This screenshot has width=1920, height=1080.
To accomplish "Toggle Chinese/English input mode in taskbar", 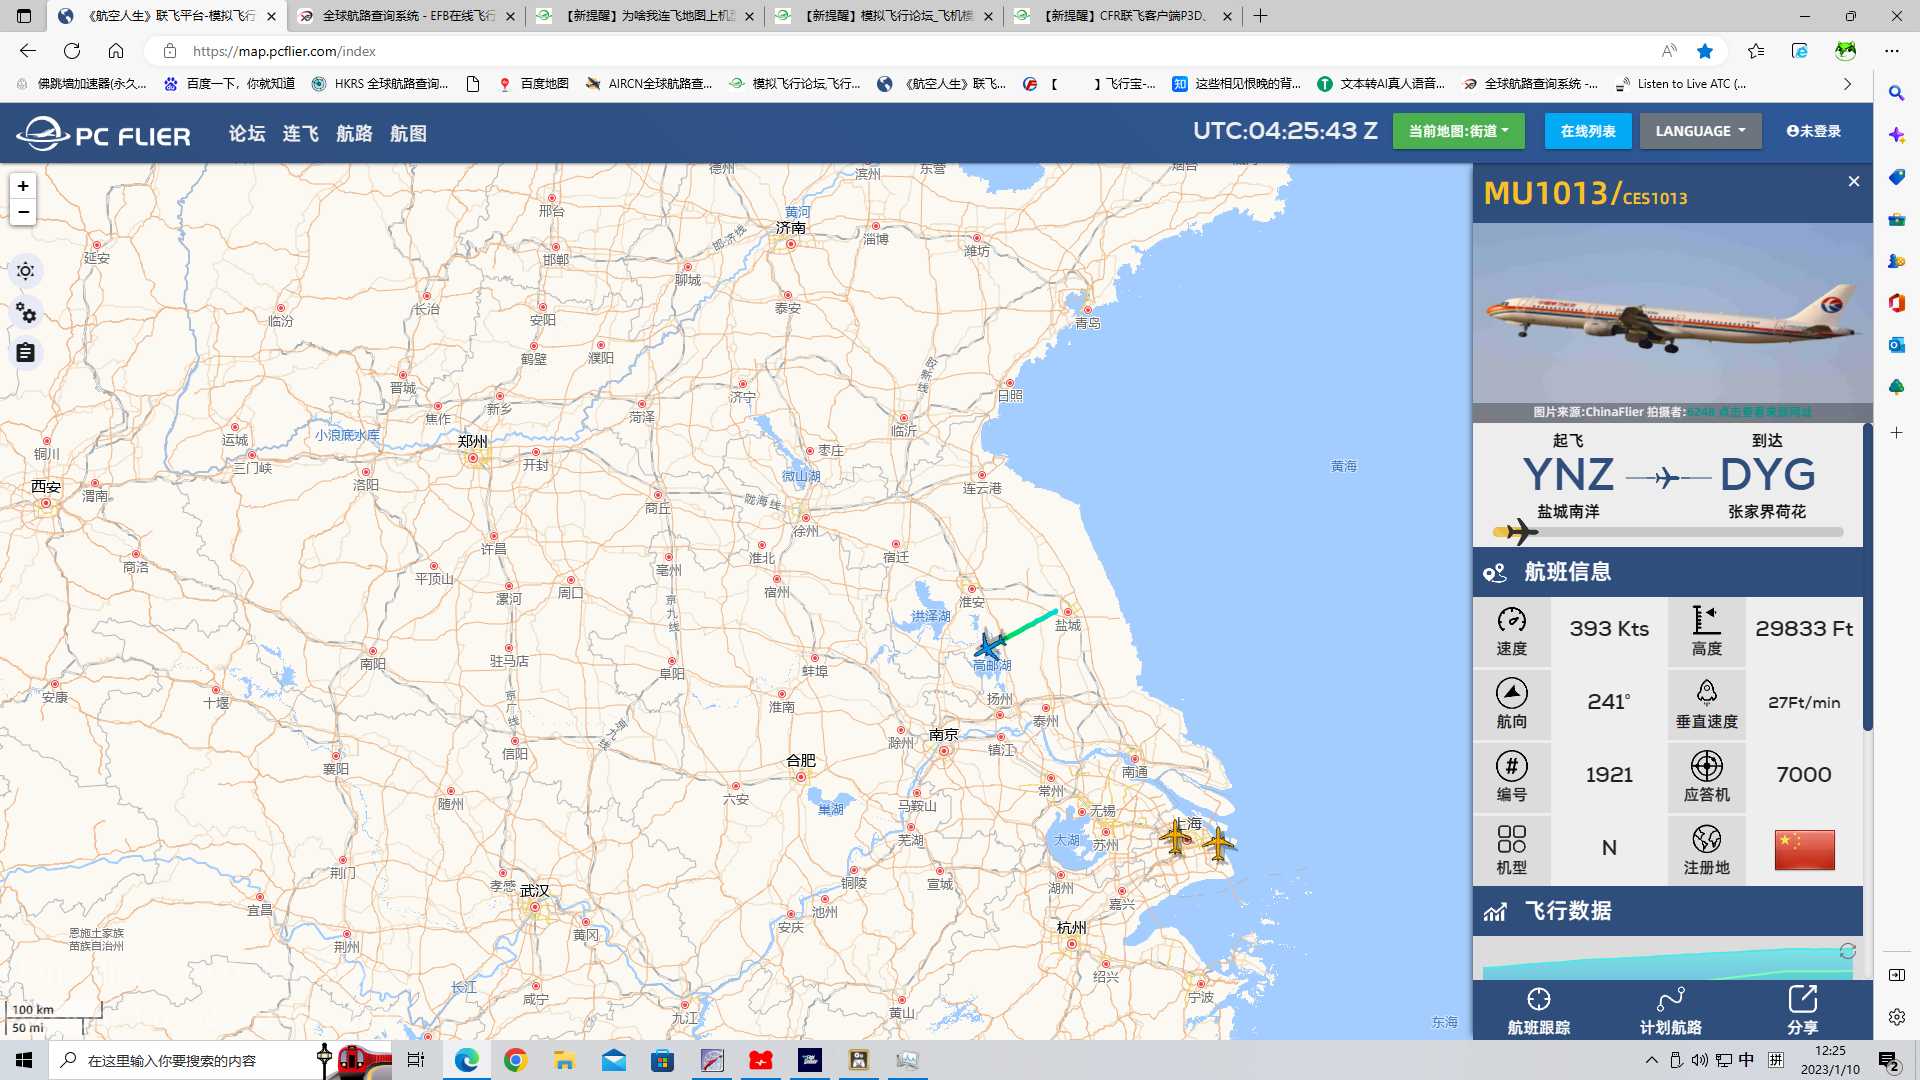I will coord(1745,1060).
